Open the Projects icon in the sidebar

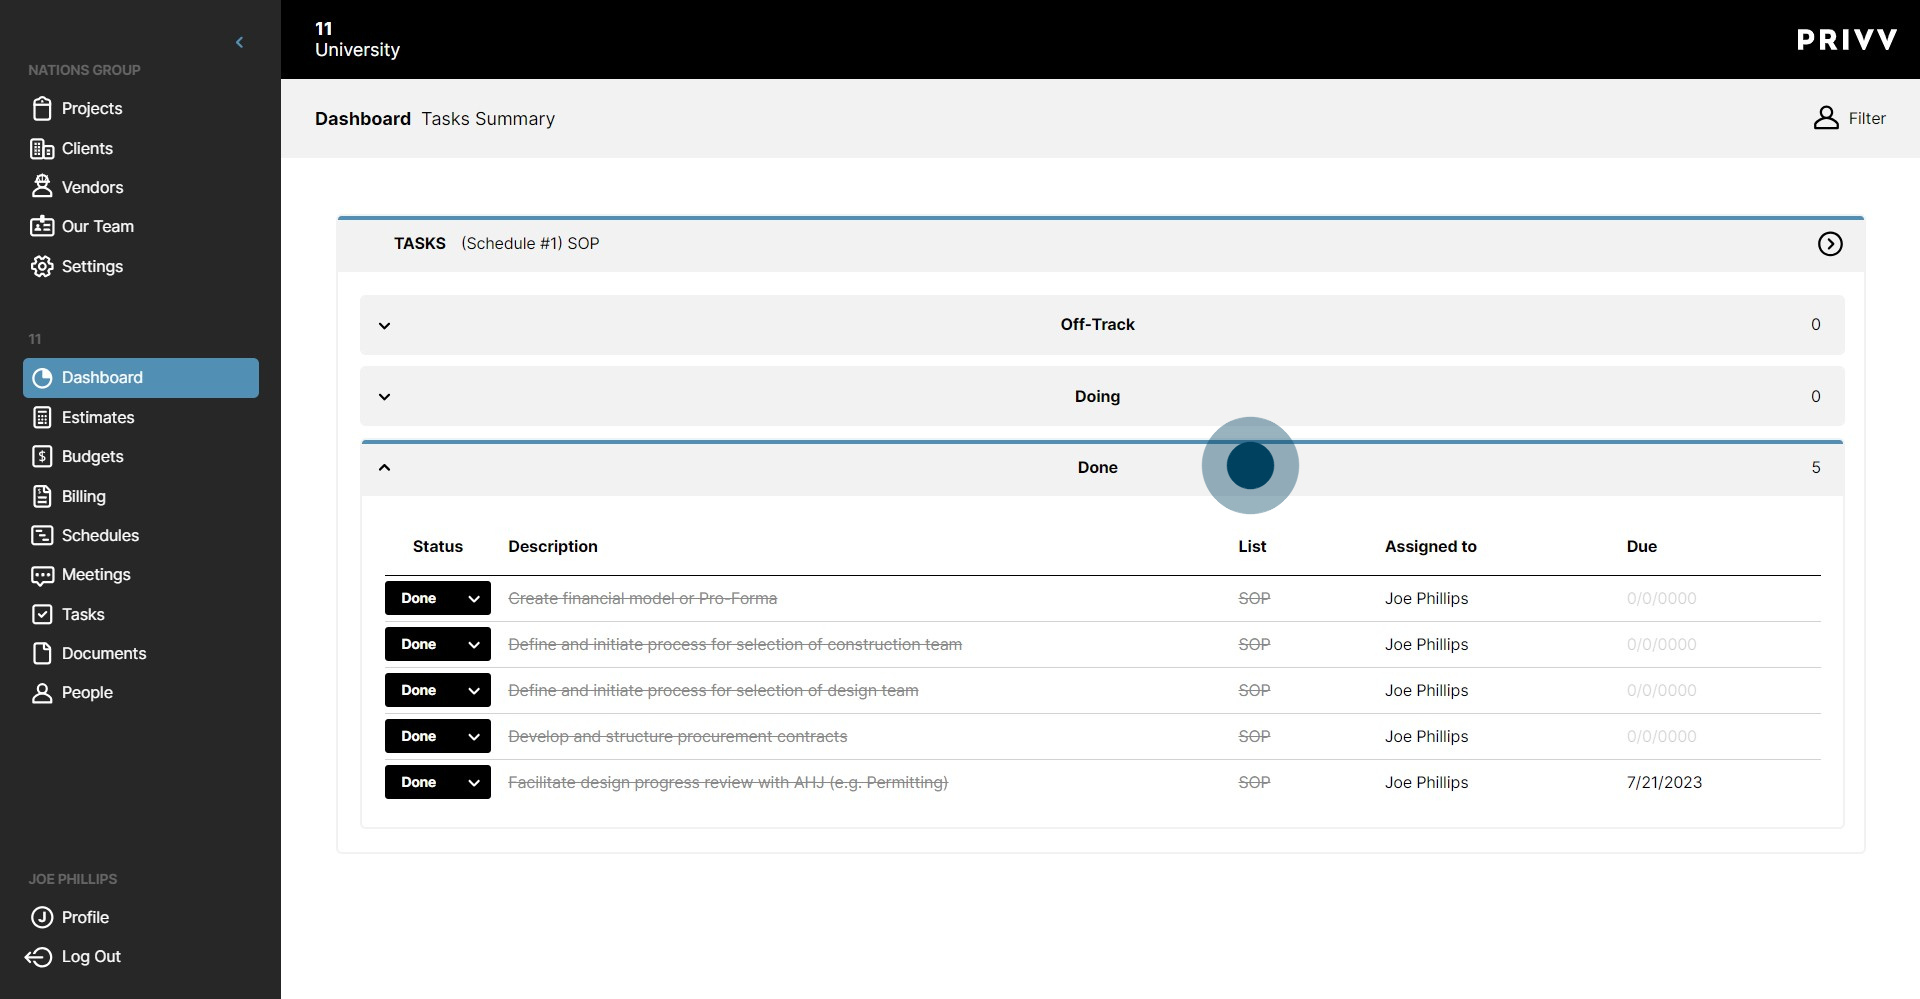[42, 108]
